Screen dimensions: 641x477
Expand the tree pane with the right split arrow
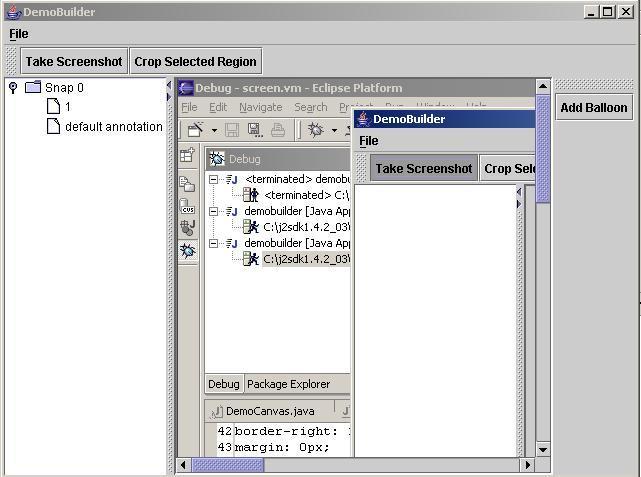coord(169,97)
